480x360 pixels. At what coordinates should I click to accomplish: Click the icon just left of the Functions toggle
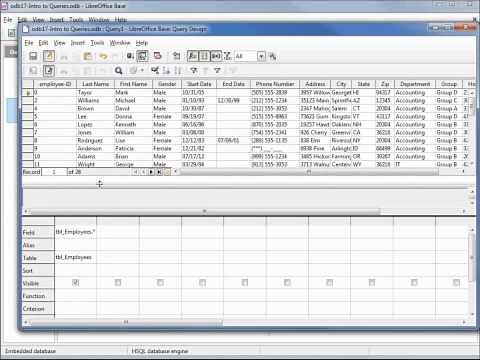point(176,56)
